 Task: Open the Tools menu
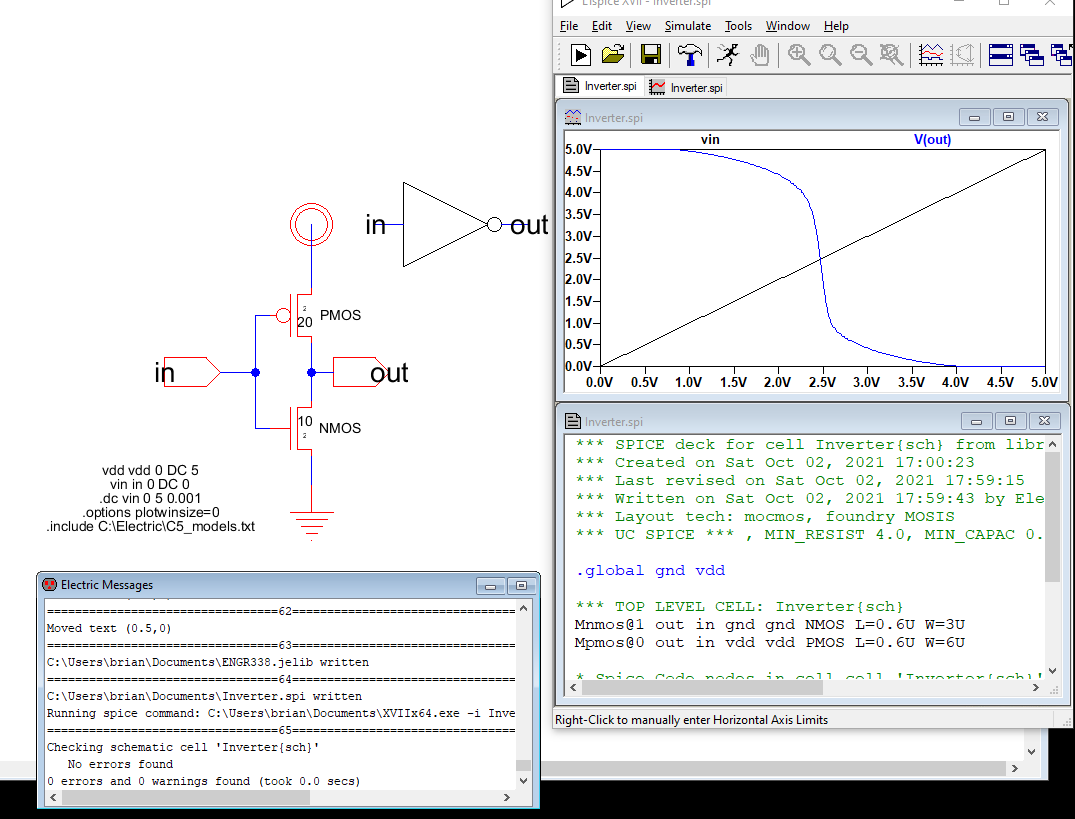[x=738, y=26]
